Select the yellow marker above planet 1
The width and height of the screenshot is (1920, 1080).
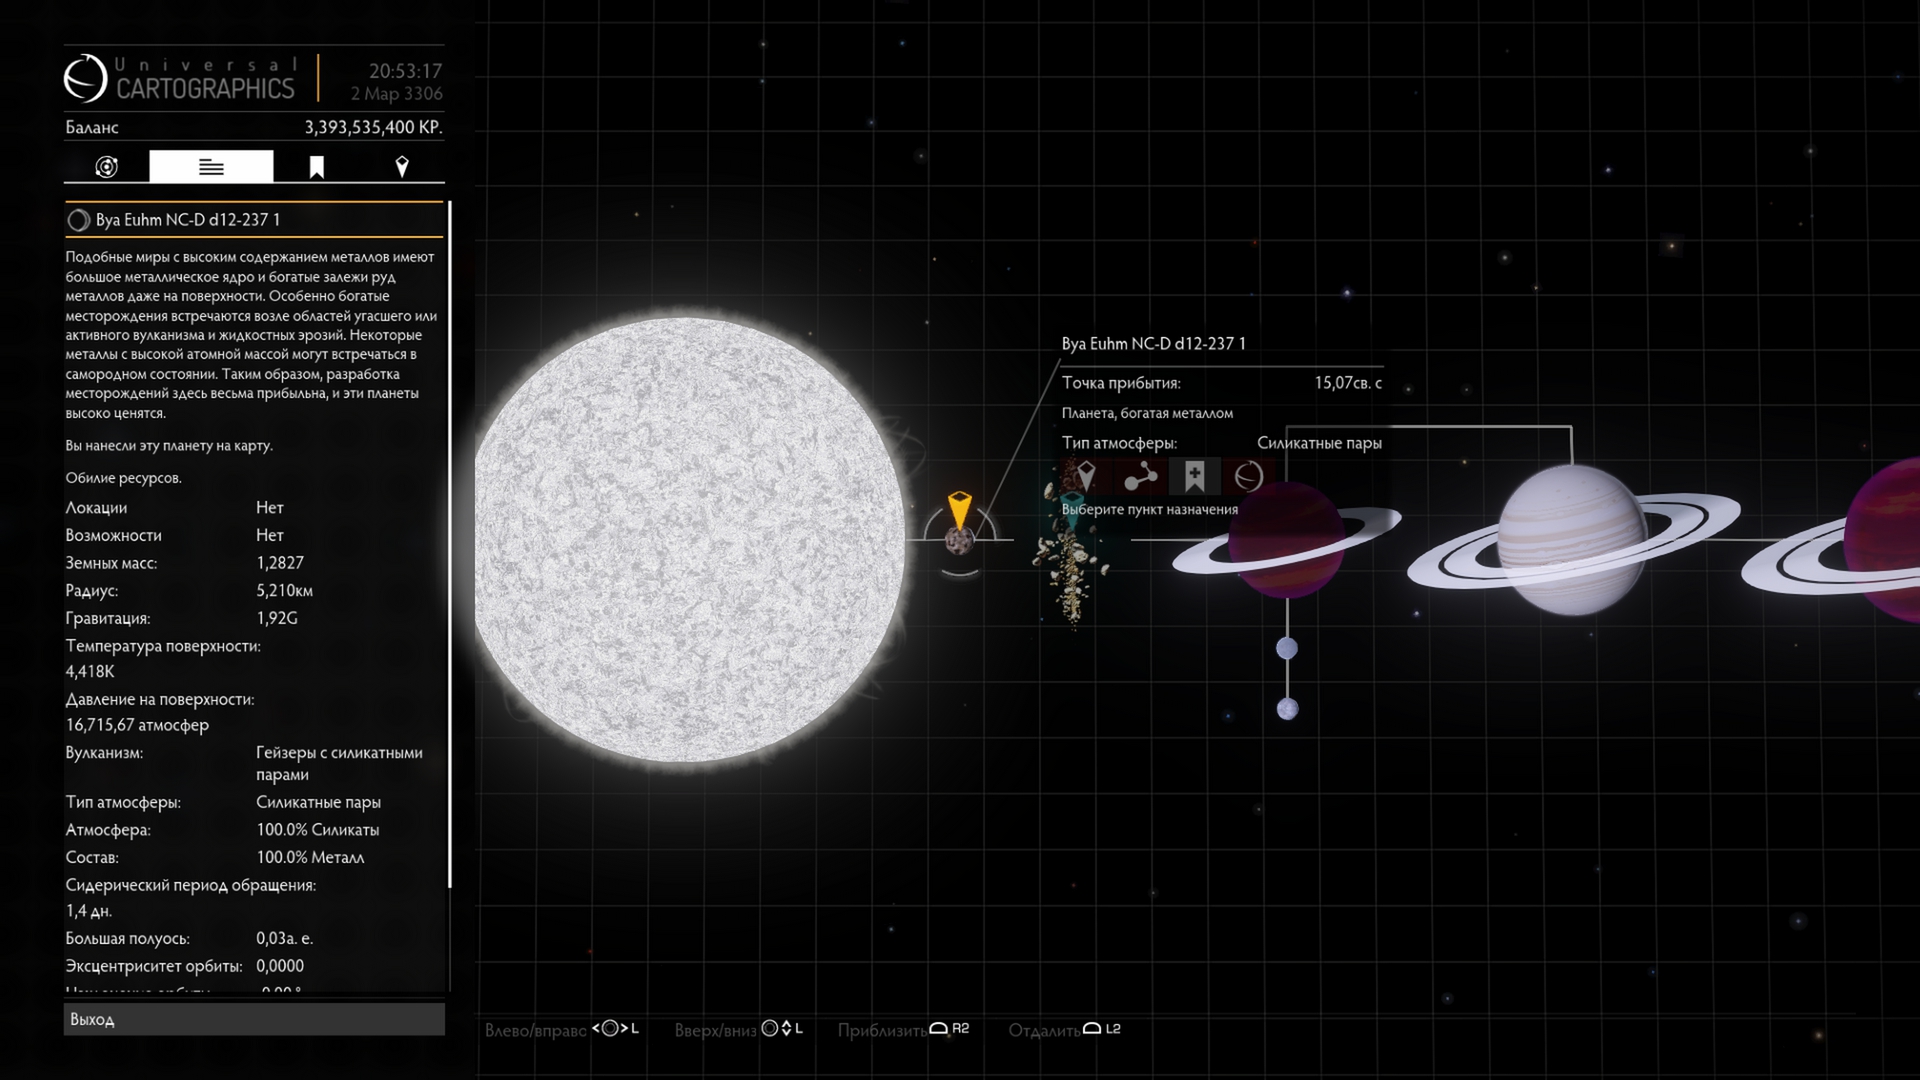coord(959,510)
